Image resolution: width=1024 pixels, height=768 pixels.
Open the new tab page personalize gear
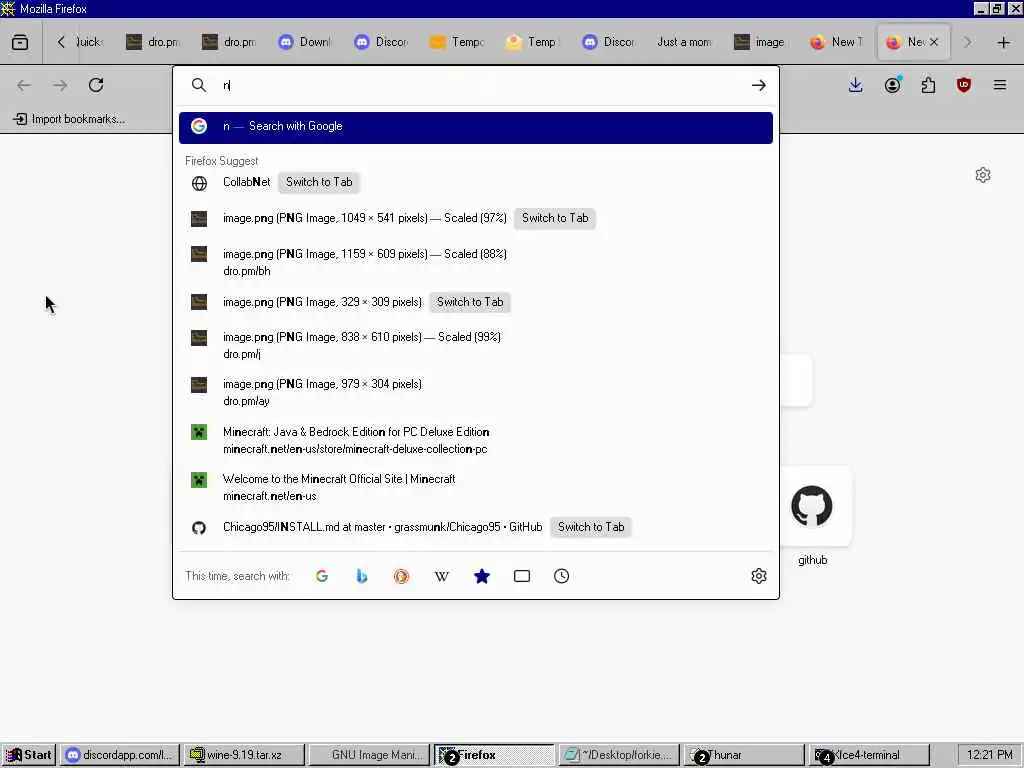(x=983, y=175)
